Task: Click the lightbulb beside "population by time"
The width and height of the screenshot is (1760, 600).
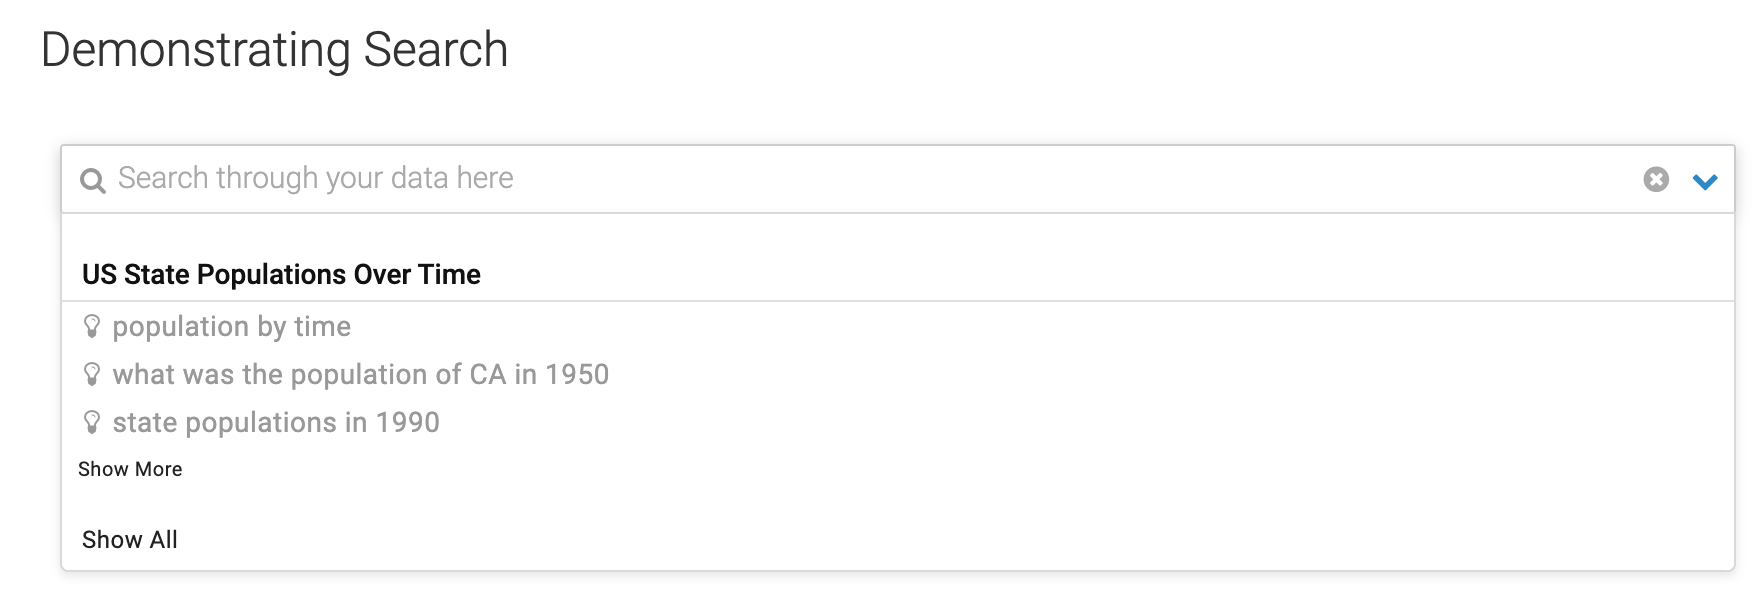Action: 92,326
